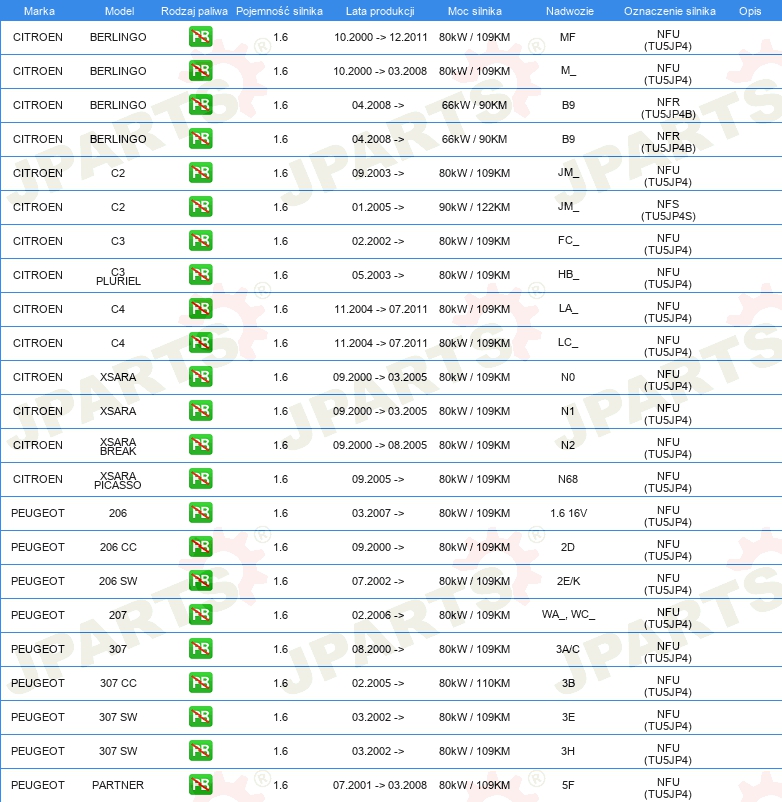The height and width of the screenshot is (802, 782).
Task: Select fuel type icon for C3 Pluriel
Action: point(200,275)
